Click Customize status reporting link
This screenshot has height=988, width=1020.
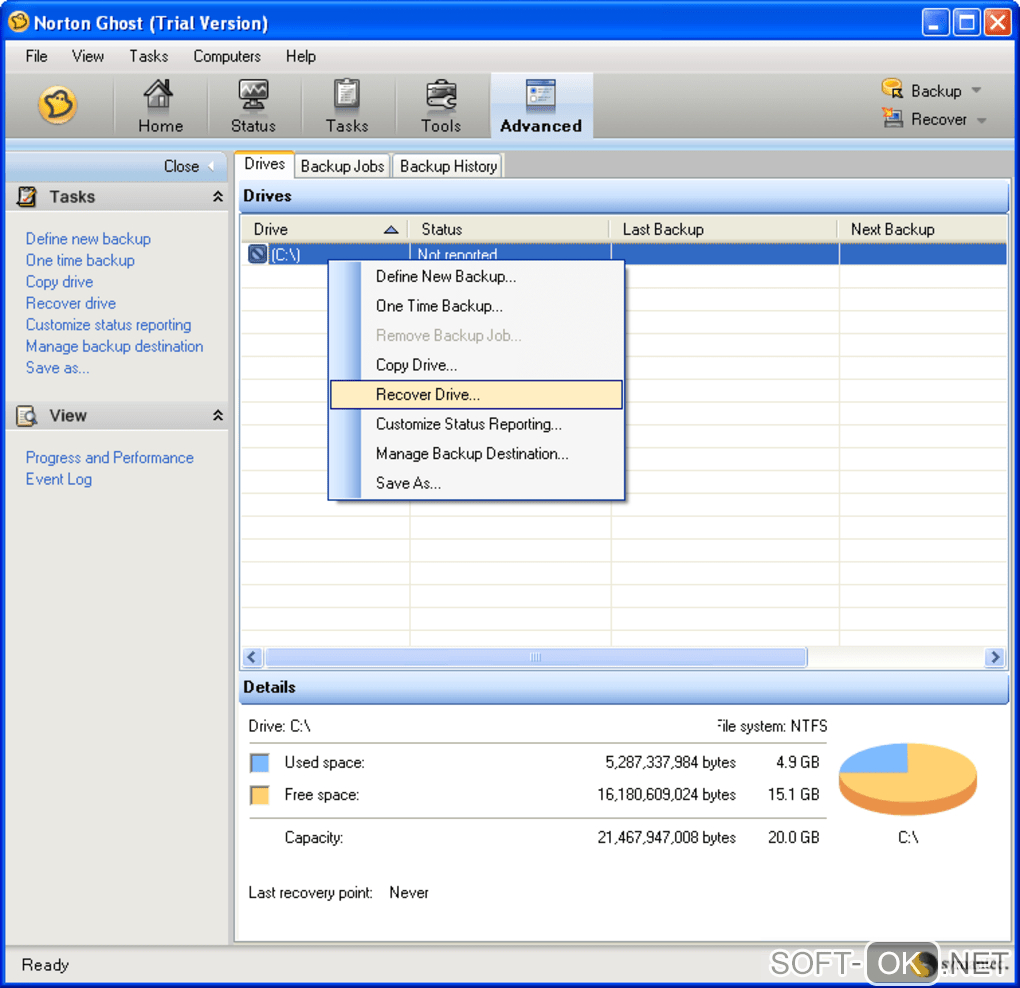[109, 325]
